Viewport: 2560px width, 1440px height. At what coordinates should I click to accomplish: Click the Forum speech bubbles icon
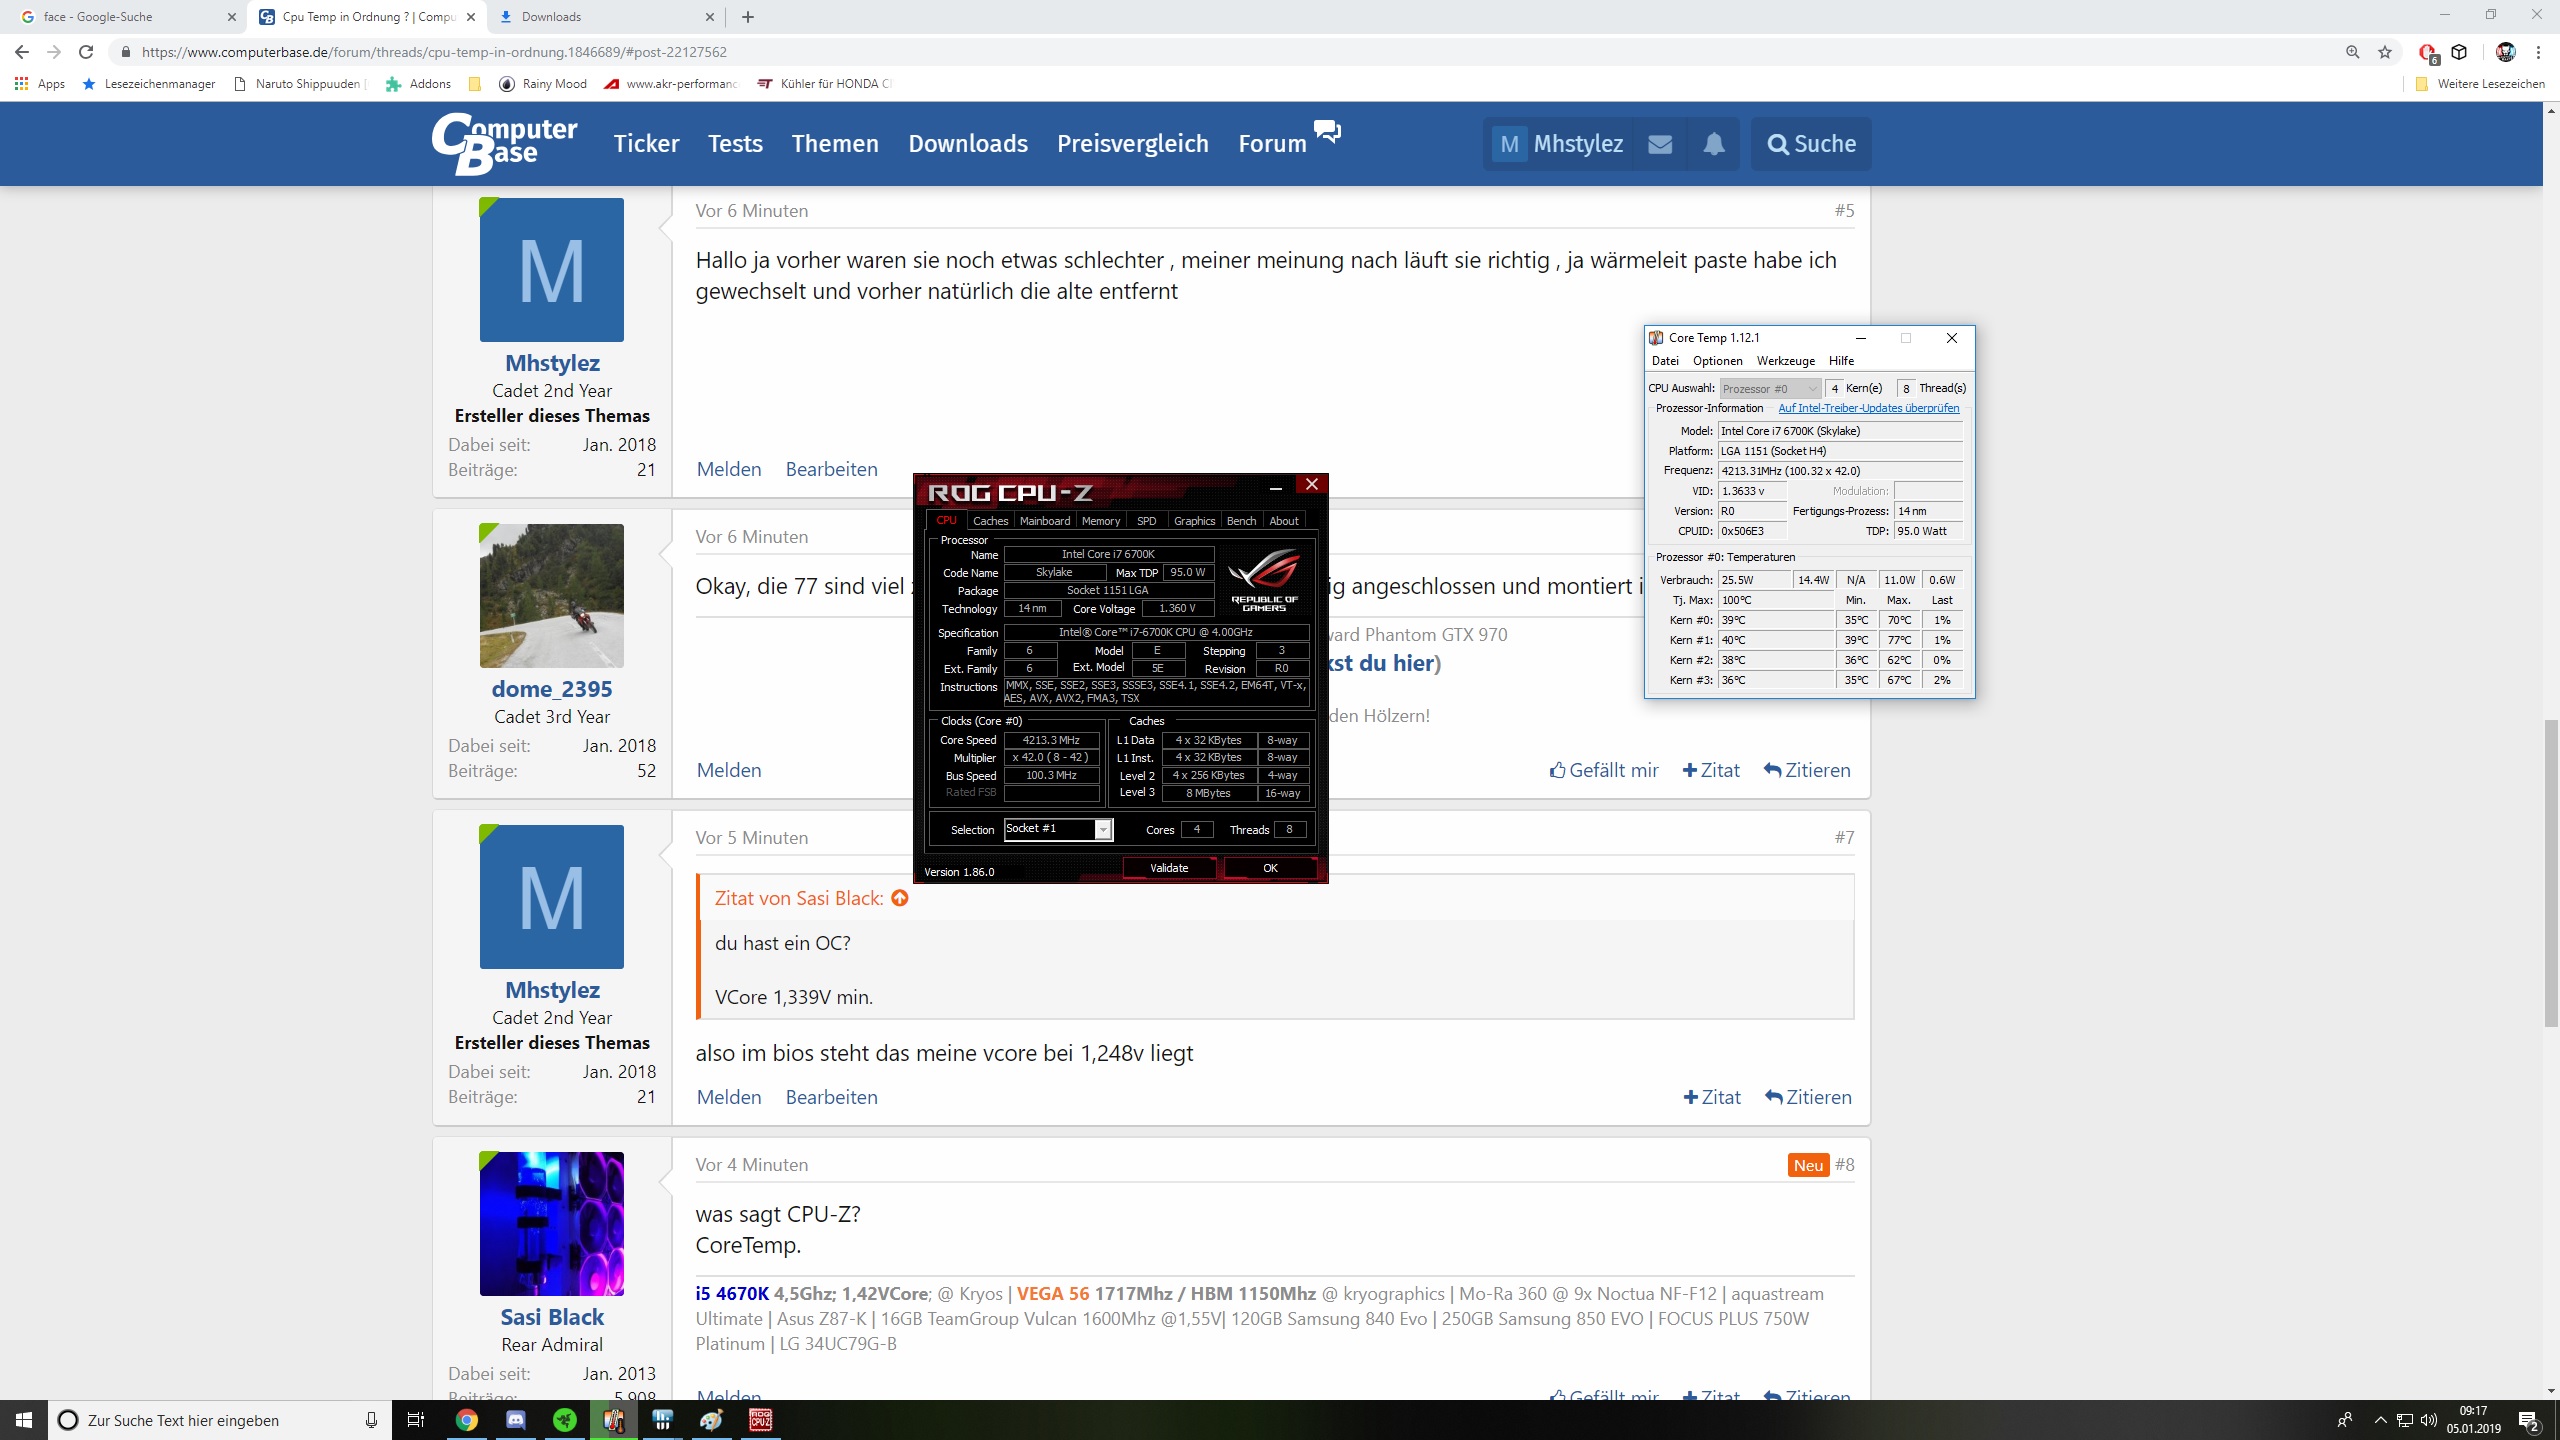click(x=1327, y=131)
